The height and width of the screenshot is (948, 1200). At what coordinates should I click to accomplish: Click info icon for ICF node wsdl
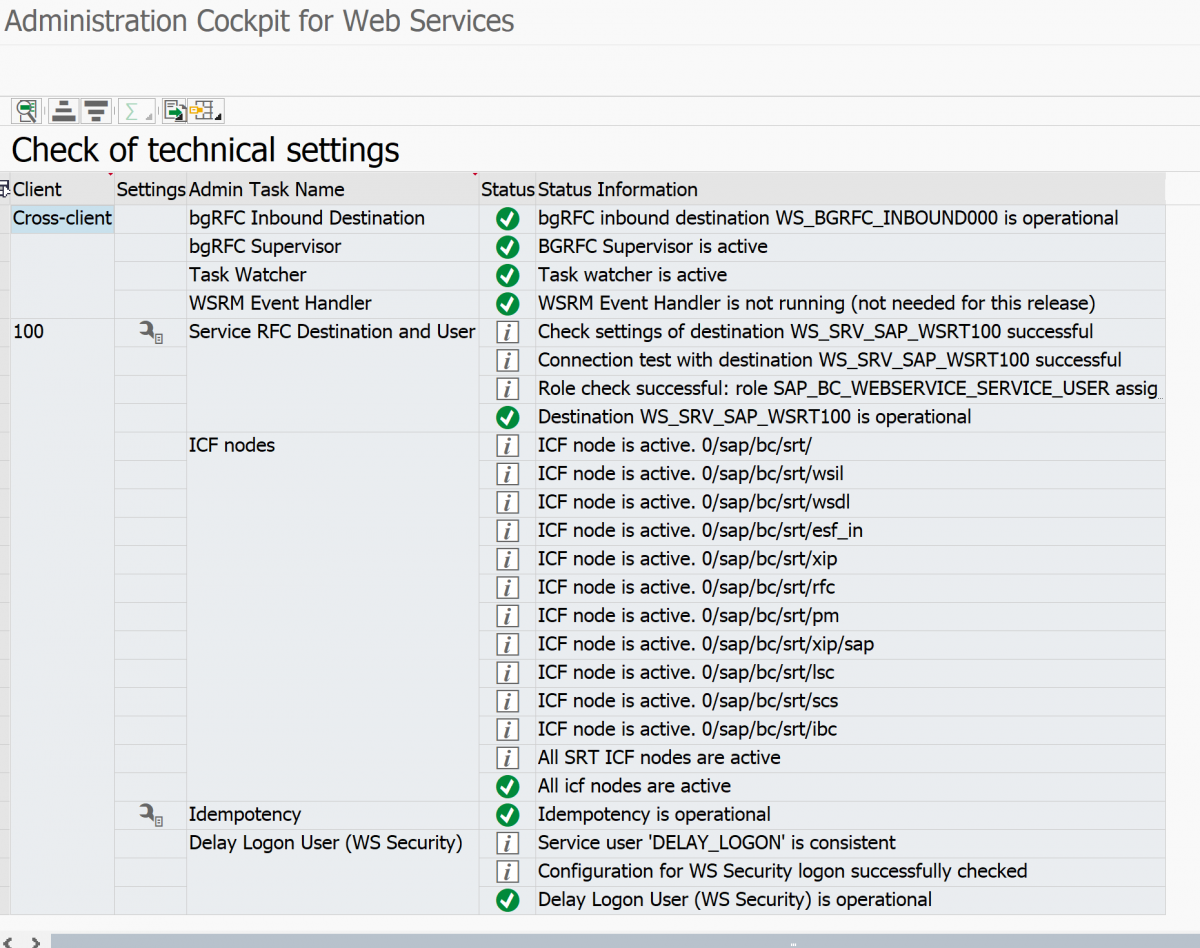(508, 502)
